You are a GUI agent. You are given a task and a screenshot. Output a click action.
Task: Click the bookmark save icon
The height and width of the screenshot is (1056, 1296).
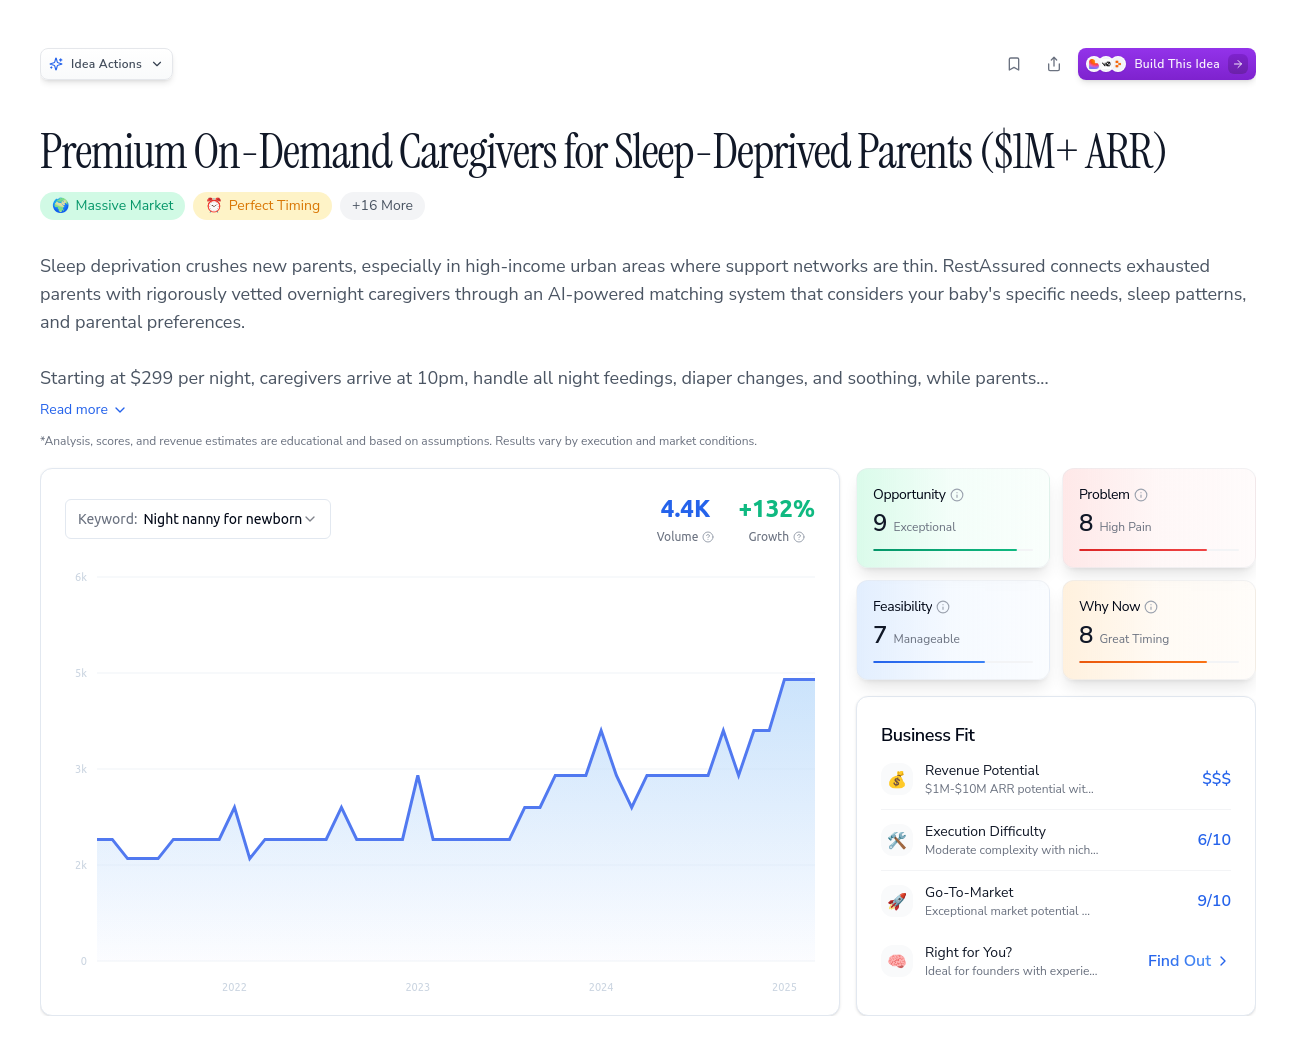tap(1014, 64)
